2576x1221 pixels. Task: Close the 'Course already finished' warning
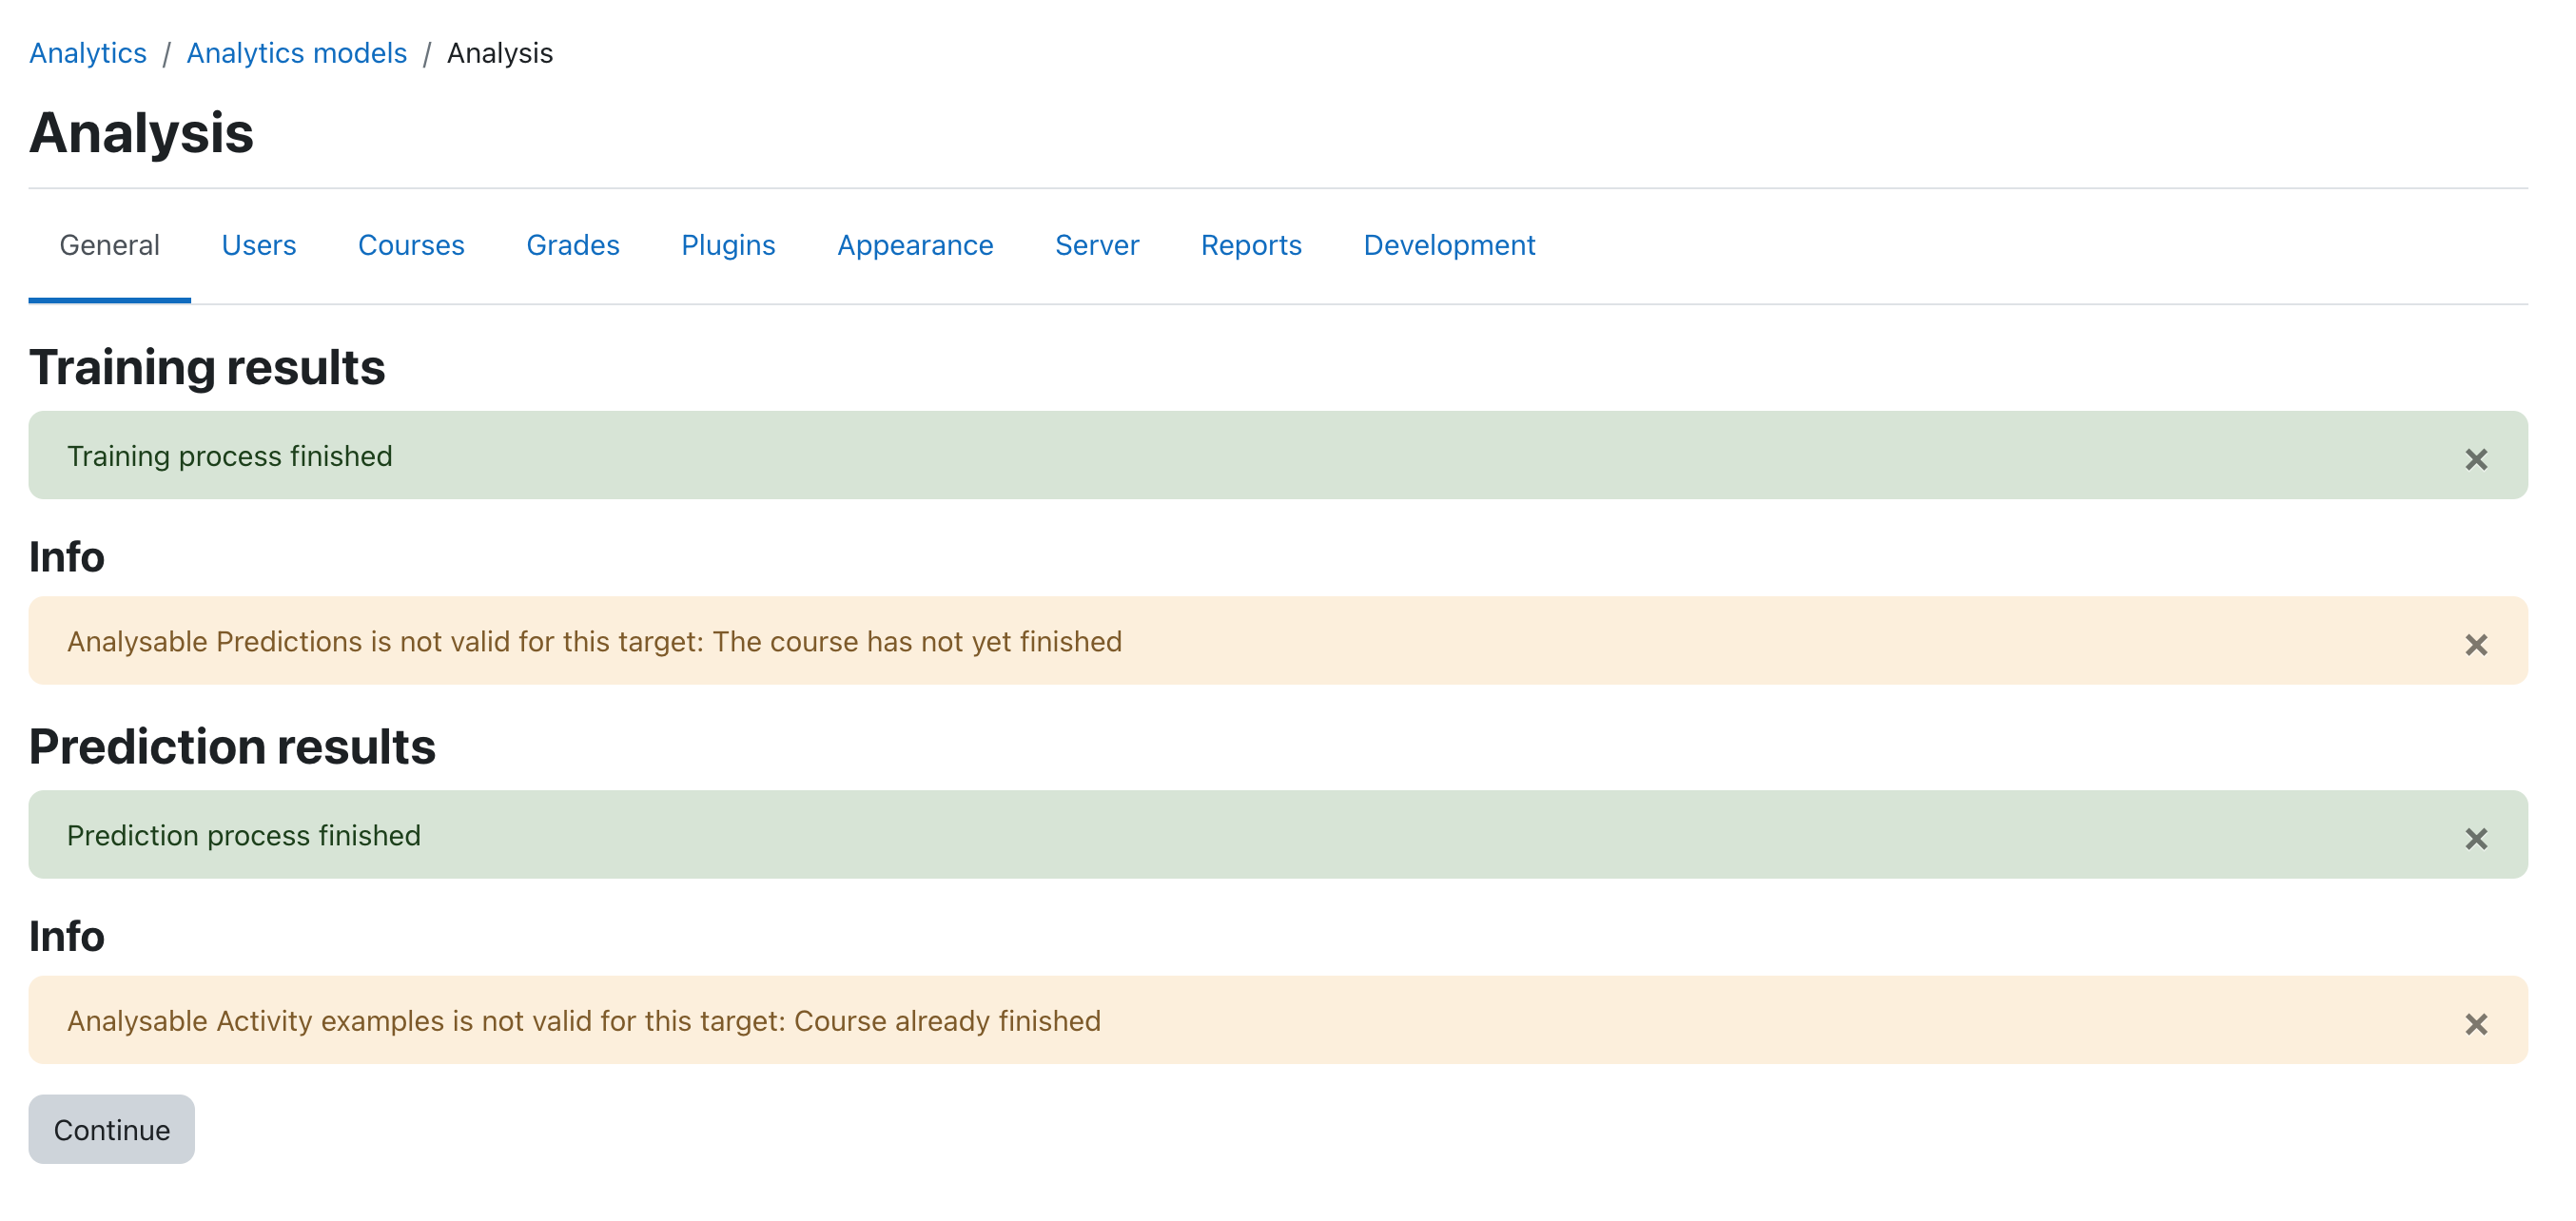(x=2475, y=1024)
